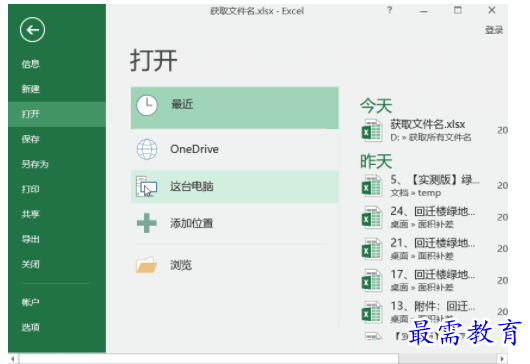Click the path 文档 » temp
This screenshot has height=364, width=530.
pyautogui.click(x=416, y=193)
